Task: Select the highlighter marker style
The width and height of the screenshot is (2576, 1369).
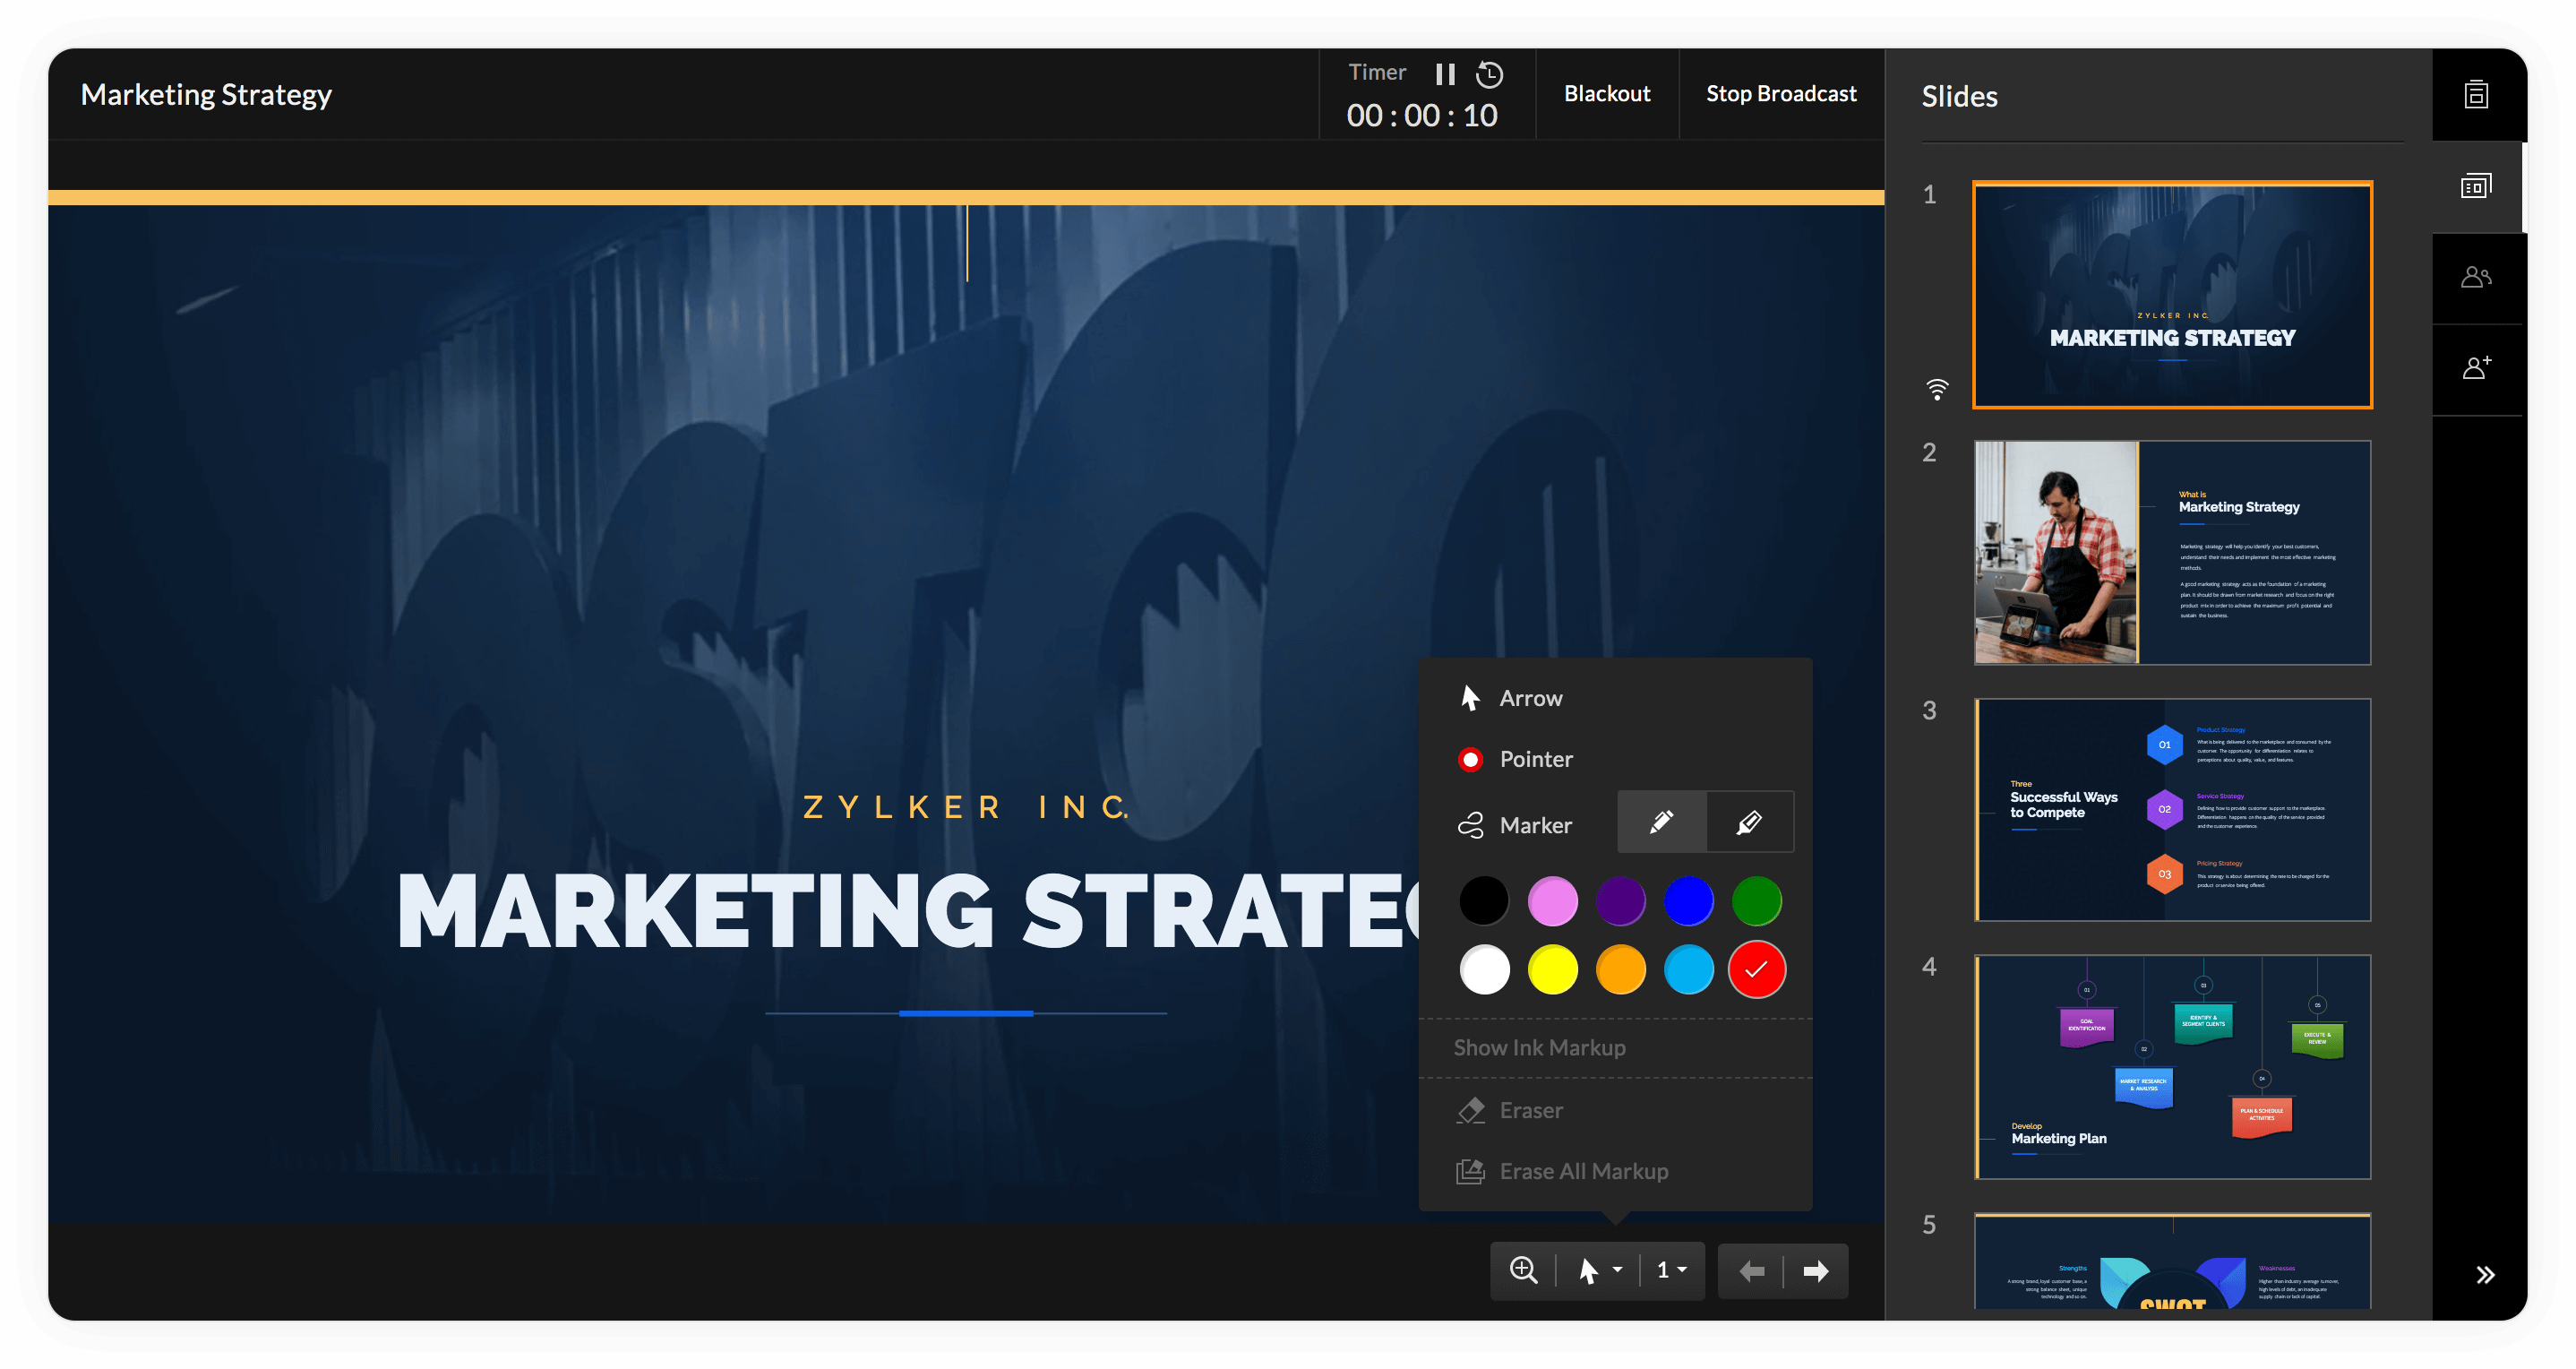Action: coord(1749,822)
